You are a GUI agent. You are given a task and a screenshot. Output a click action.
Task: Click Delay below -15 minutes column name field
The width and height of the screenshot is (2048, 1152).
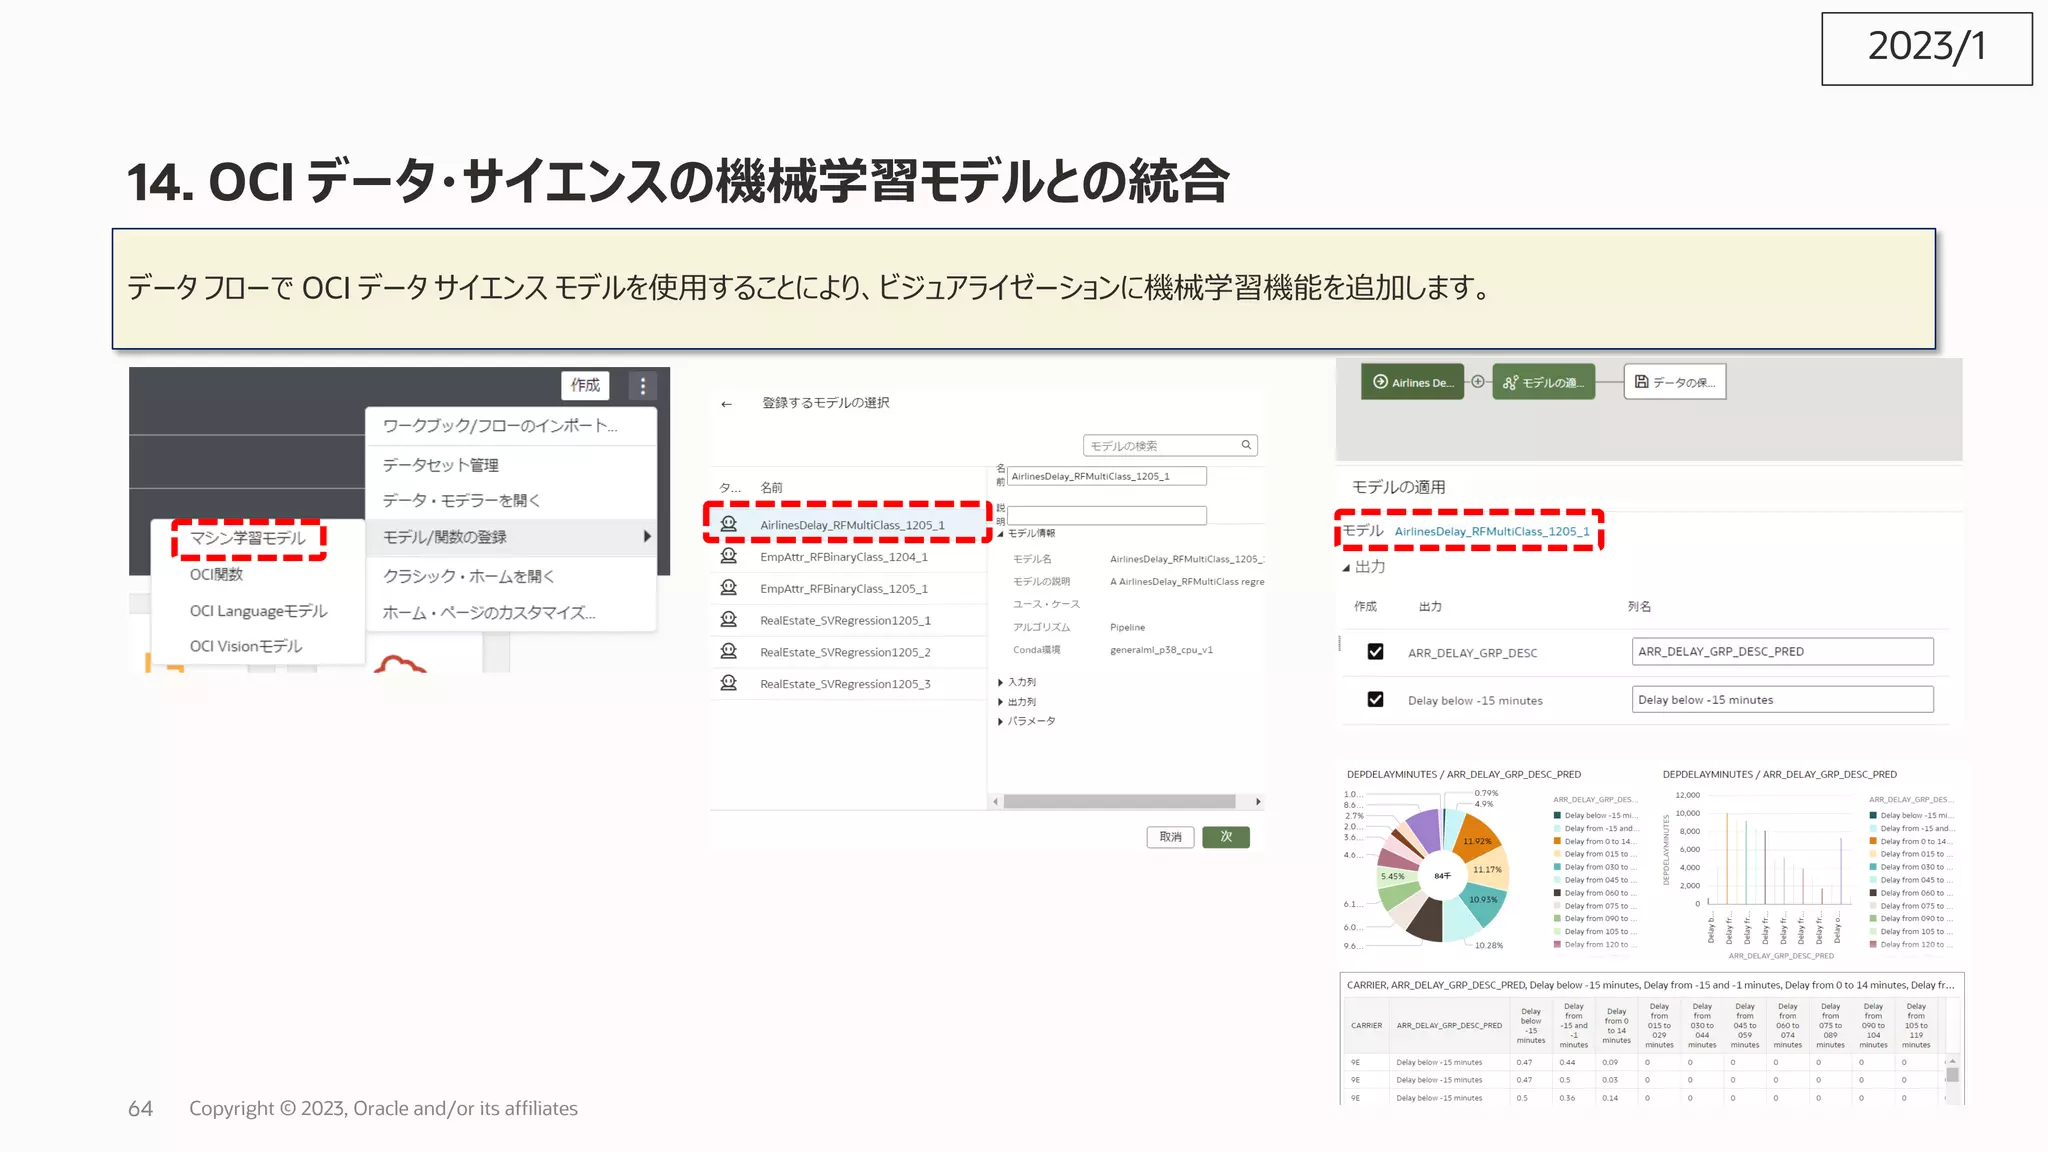coord(1782,700)
